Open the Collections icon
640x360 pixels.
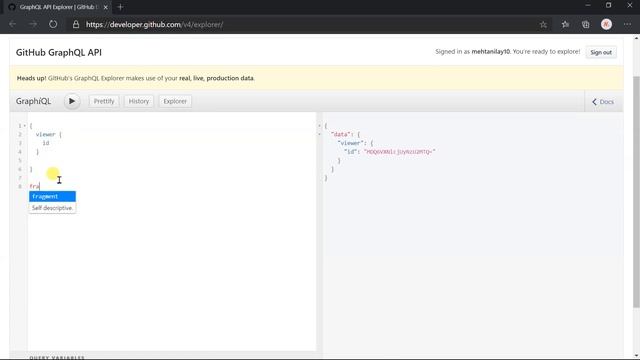click(586, 24)
